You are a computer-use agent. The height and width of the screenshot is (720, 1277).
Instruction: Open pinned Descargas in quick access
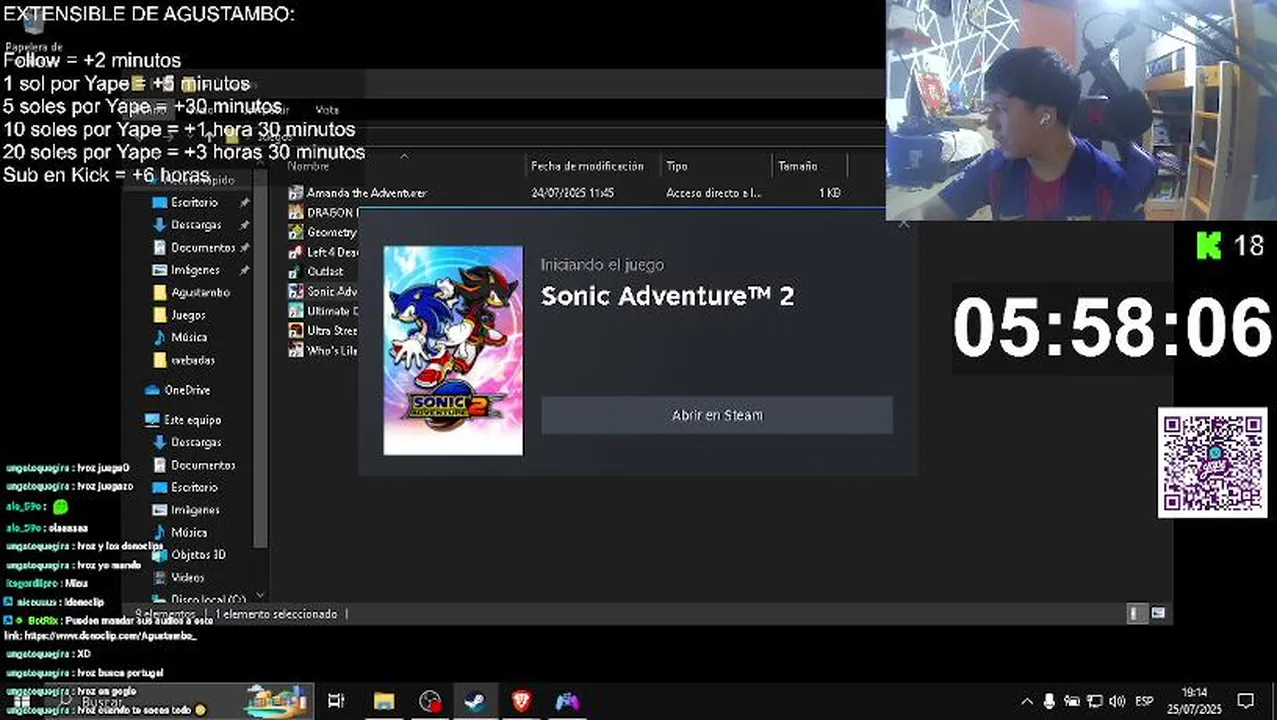tap(195, 225)
